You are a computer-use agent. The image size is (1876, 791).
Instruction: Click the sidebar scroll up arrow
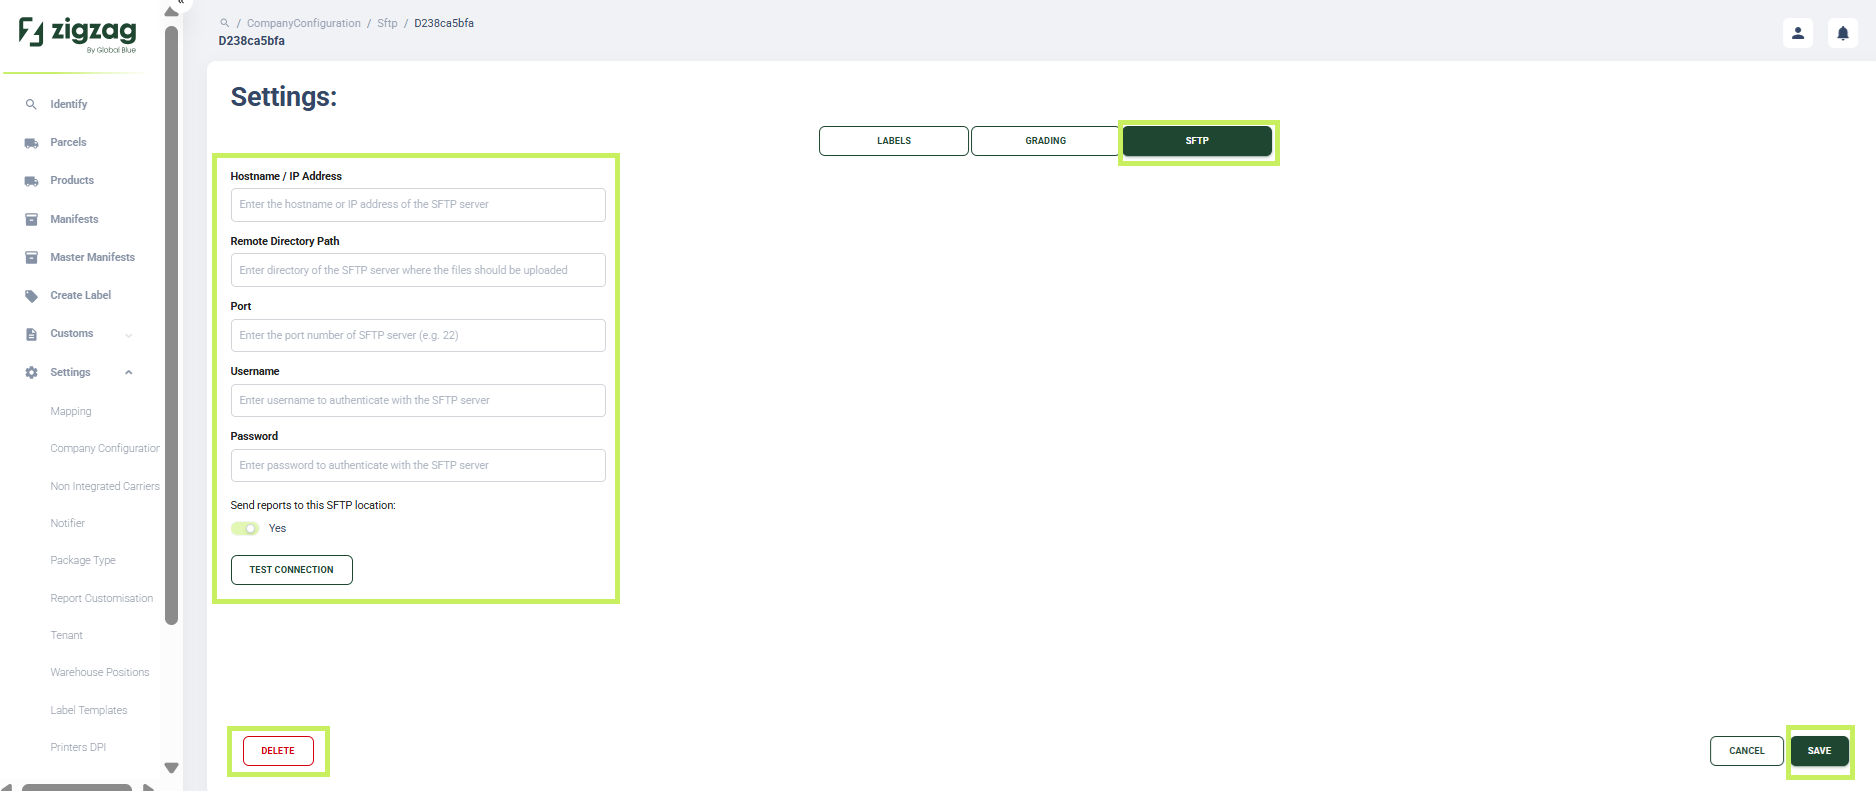(171, 12)
